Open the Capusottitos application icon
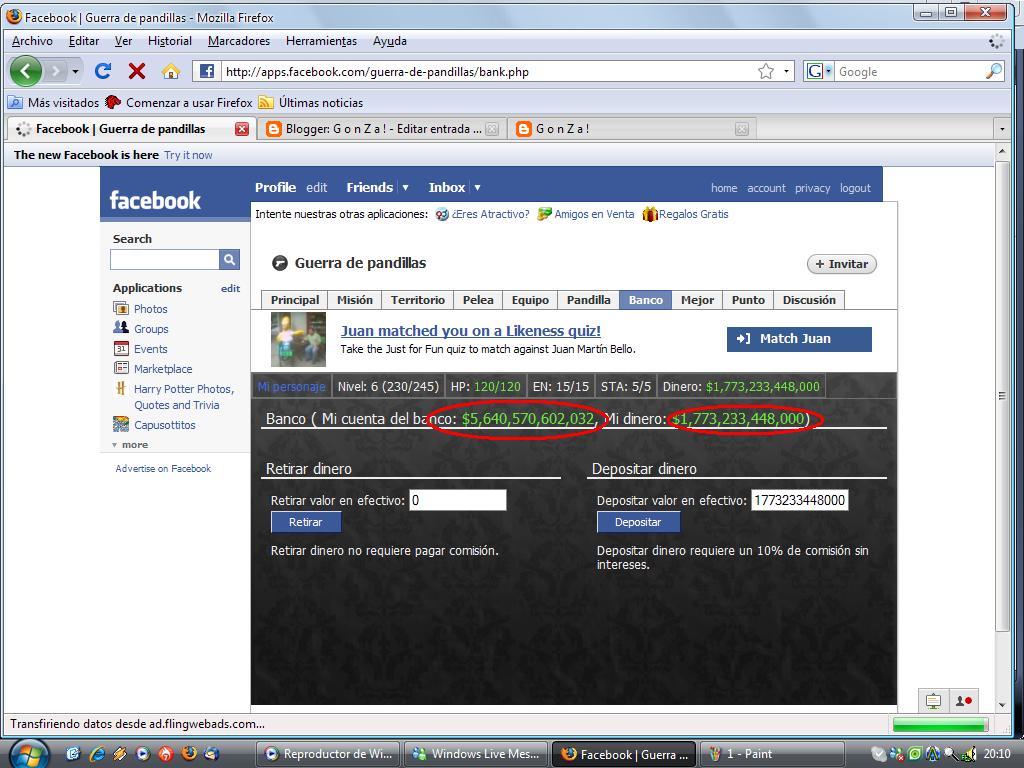 tap(121, 424)
